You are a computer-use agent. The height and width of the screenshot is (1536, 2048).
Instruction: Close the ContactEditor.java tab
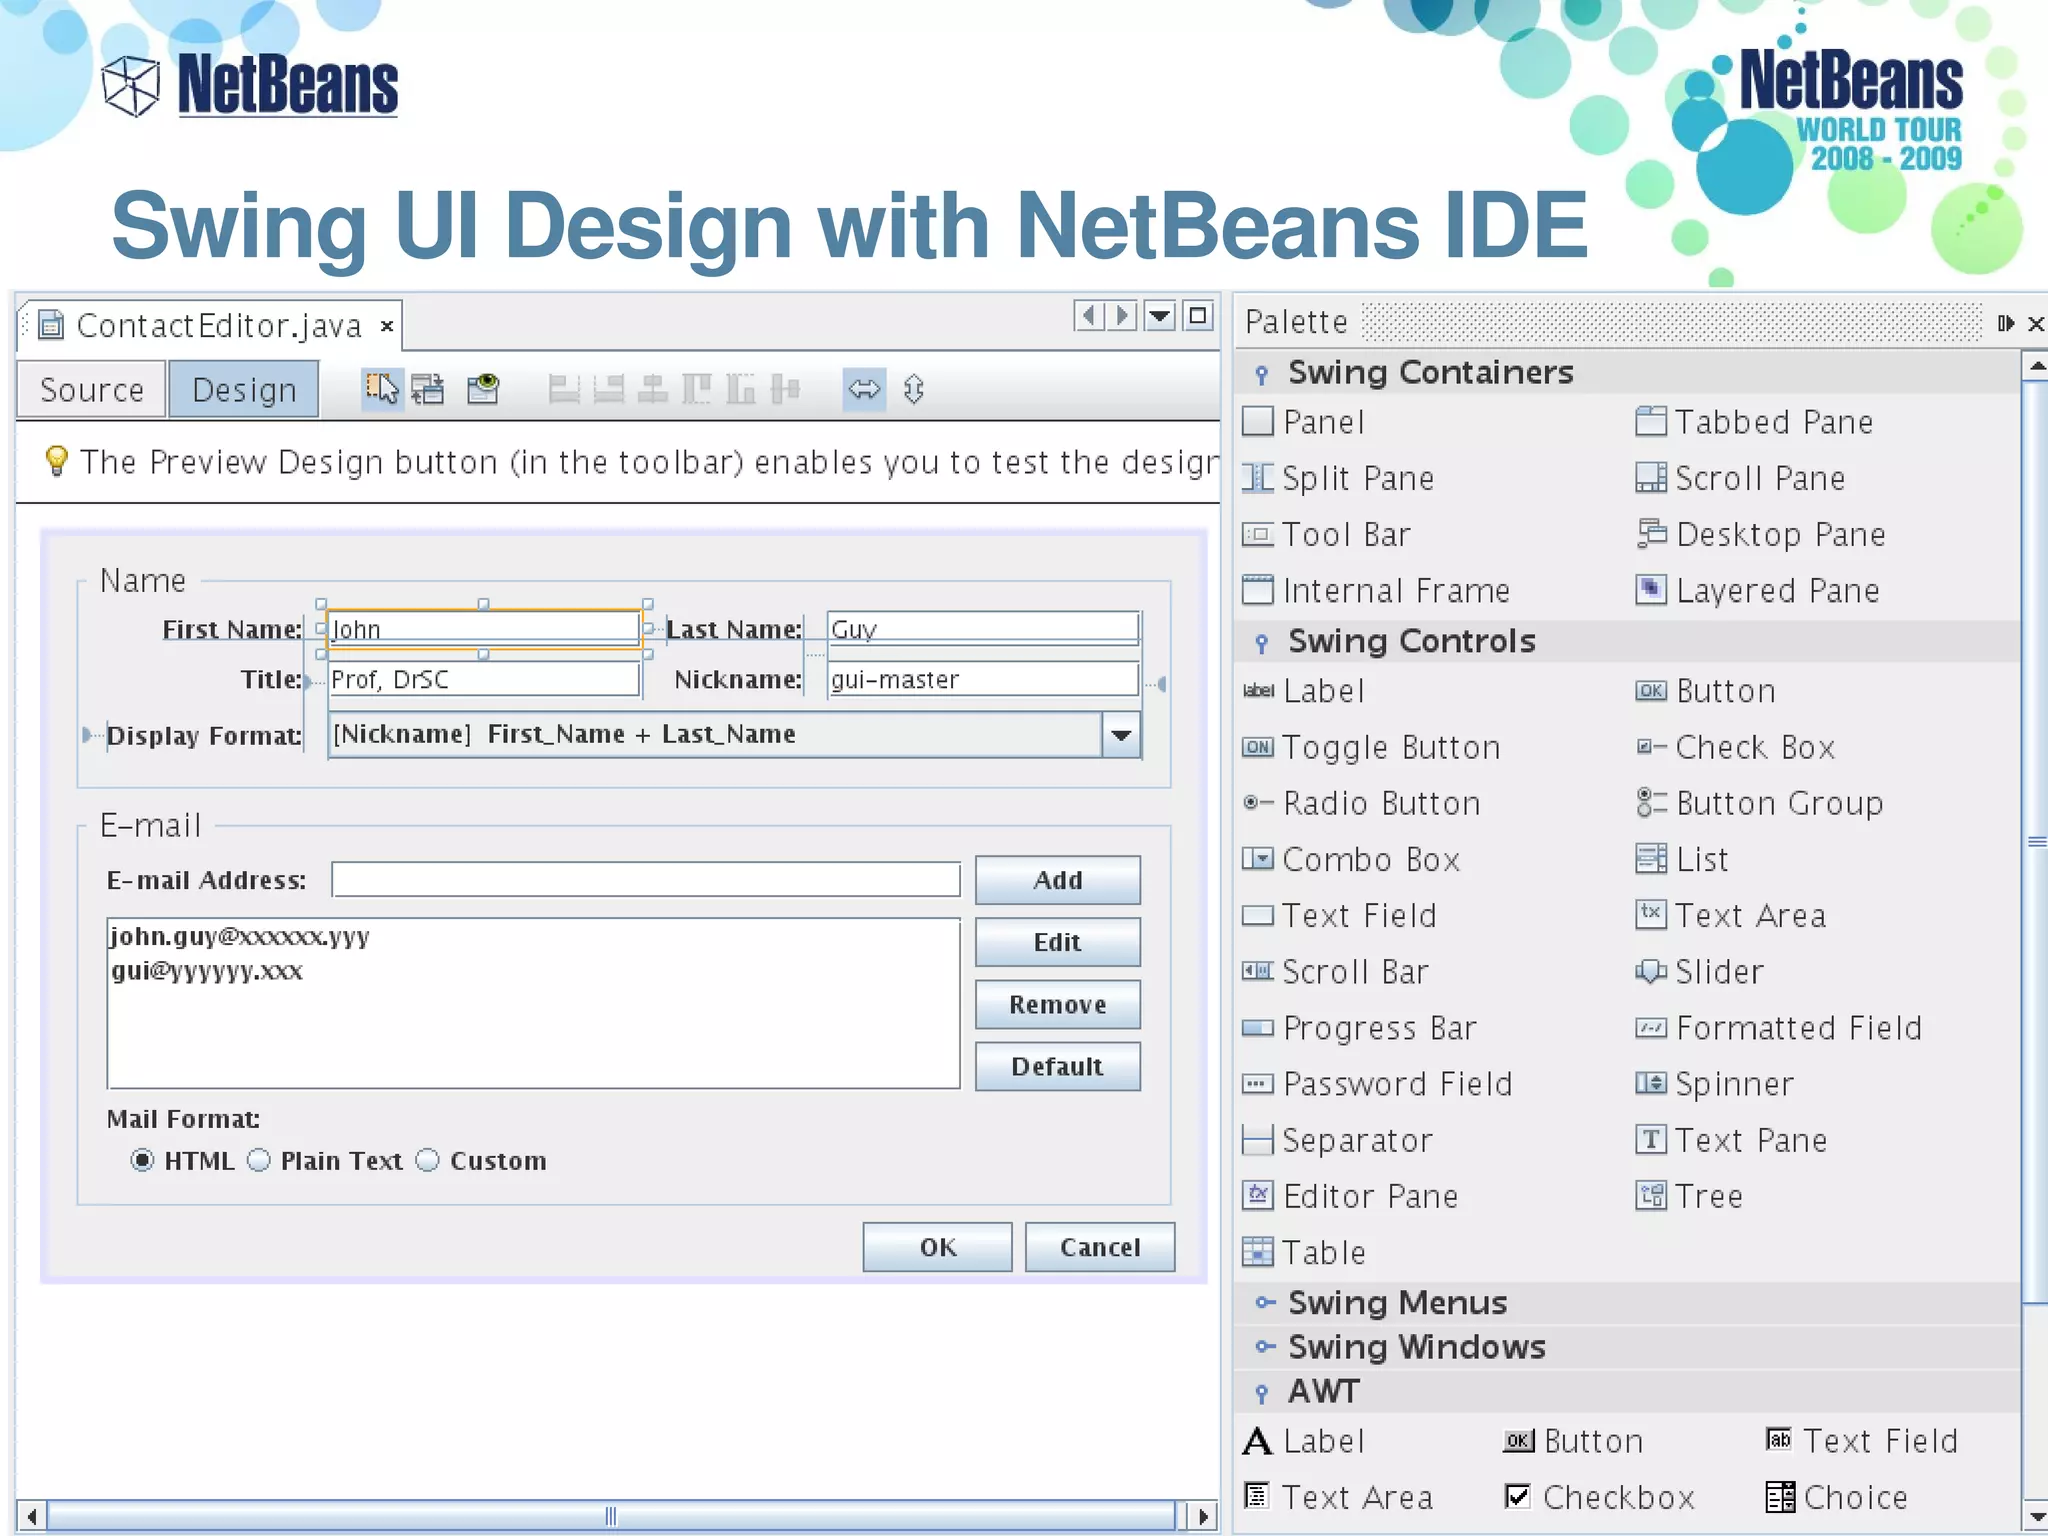pyautogui.click(x=386, y=327)
